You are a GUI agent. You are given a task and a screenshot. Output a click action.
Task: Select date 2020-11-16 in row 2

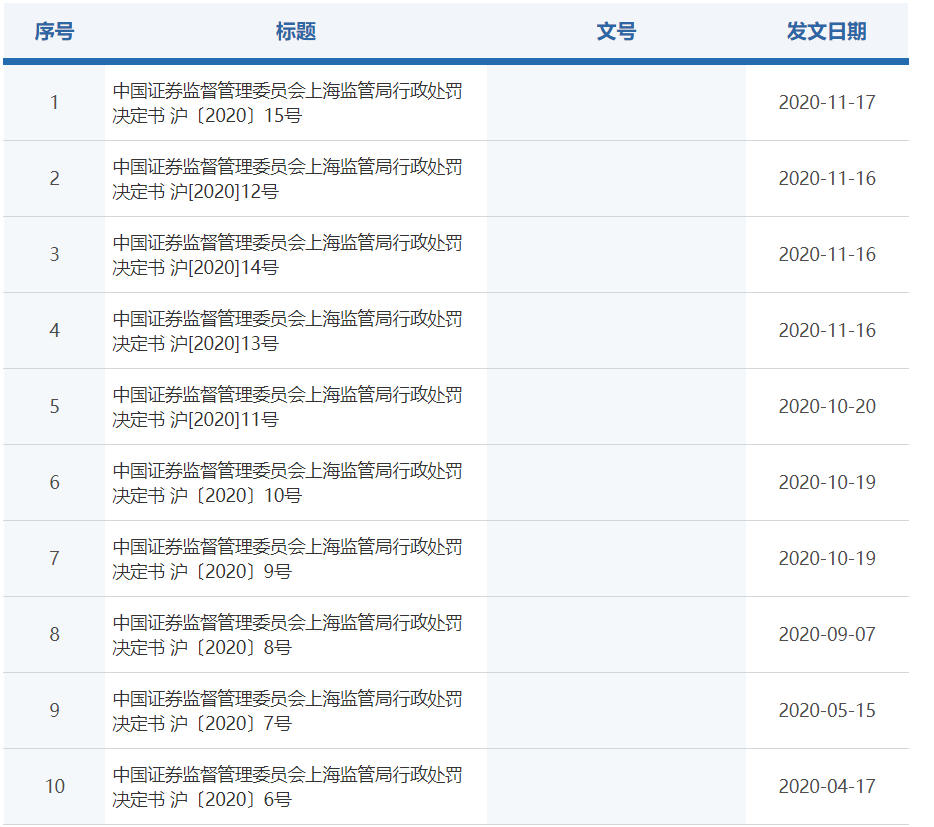tap(827, 178)
